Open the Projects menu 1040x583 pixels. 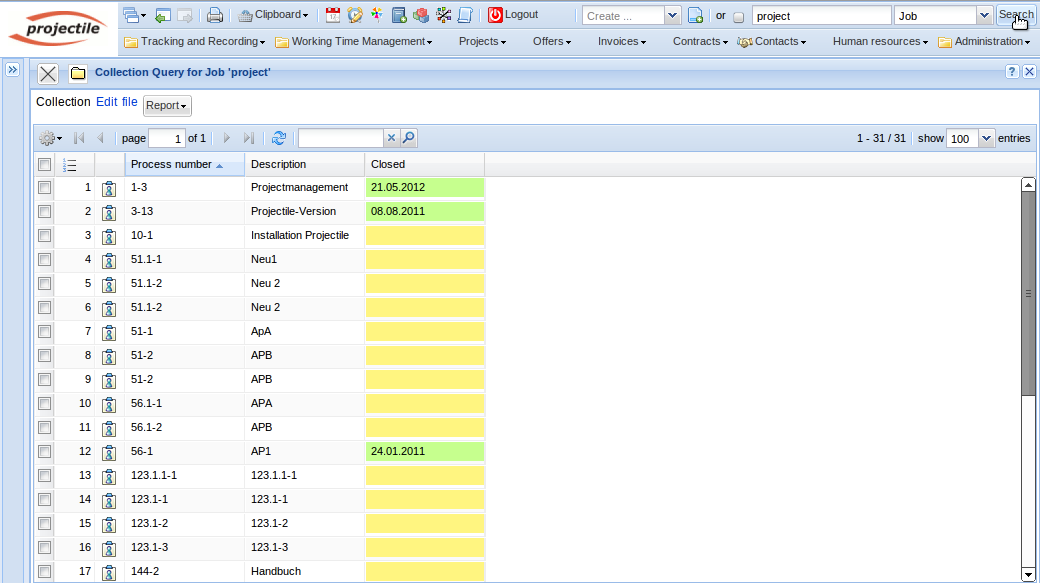point(482,41)
